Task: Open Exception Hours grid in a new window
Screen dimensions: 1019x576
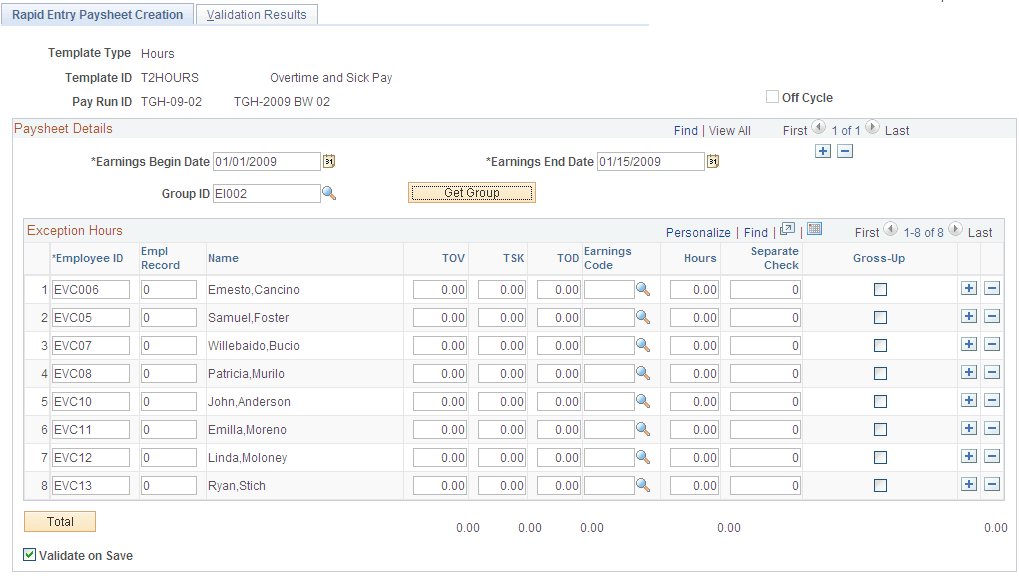Action: 787,230
